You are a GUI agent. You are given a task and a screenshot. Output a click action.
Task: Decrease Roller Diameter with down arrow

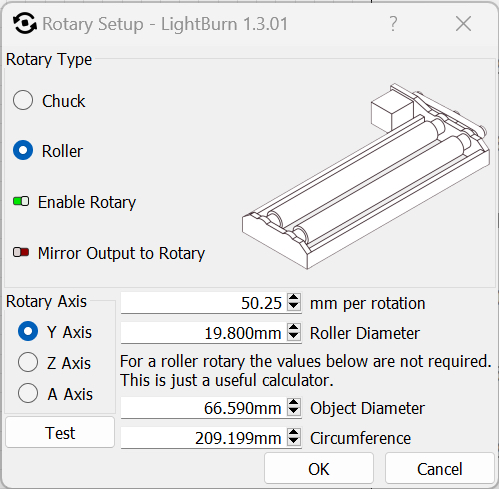(x=294, y=337)
